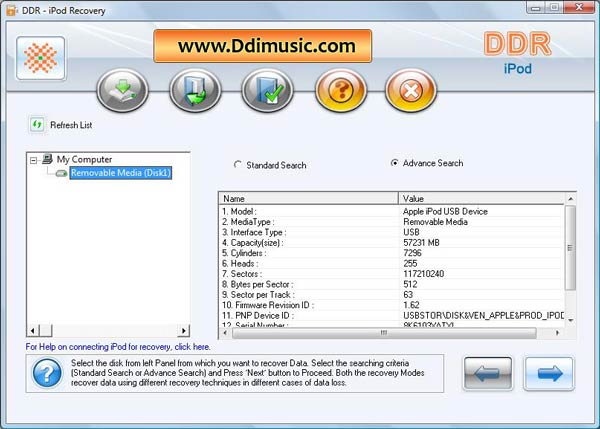Click the My Computer computer icon
This screenshot has width=600, height=429.
(47, 158)
